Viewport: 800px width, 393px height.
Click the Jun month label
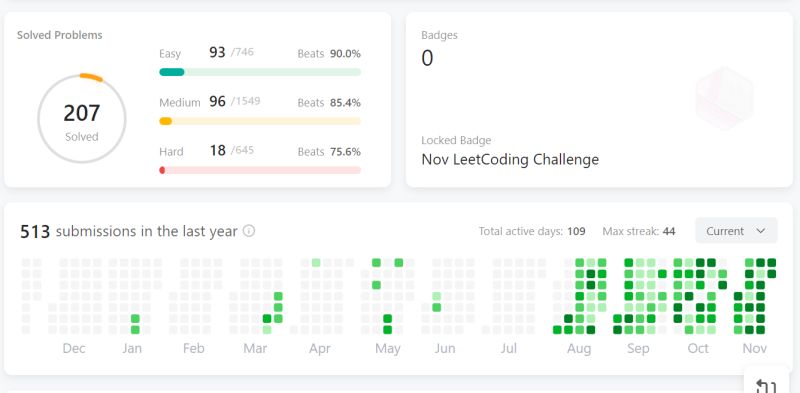coord(445,349)
